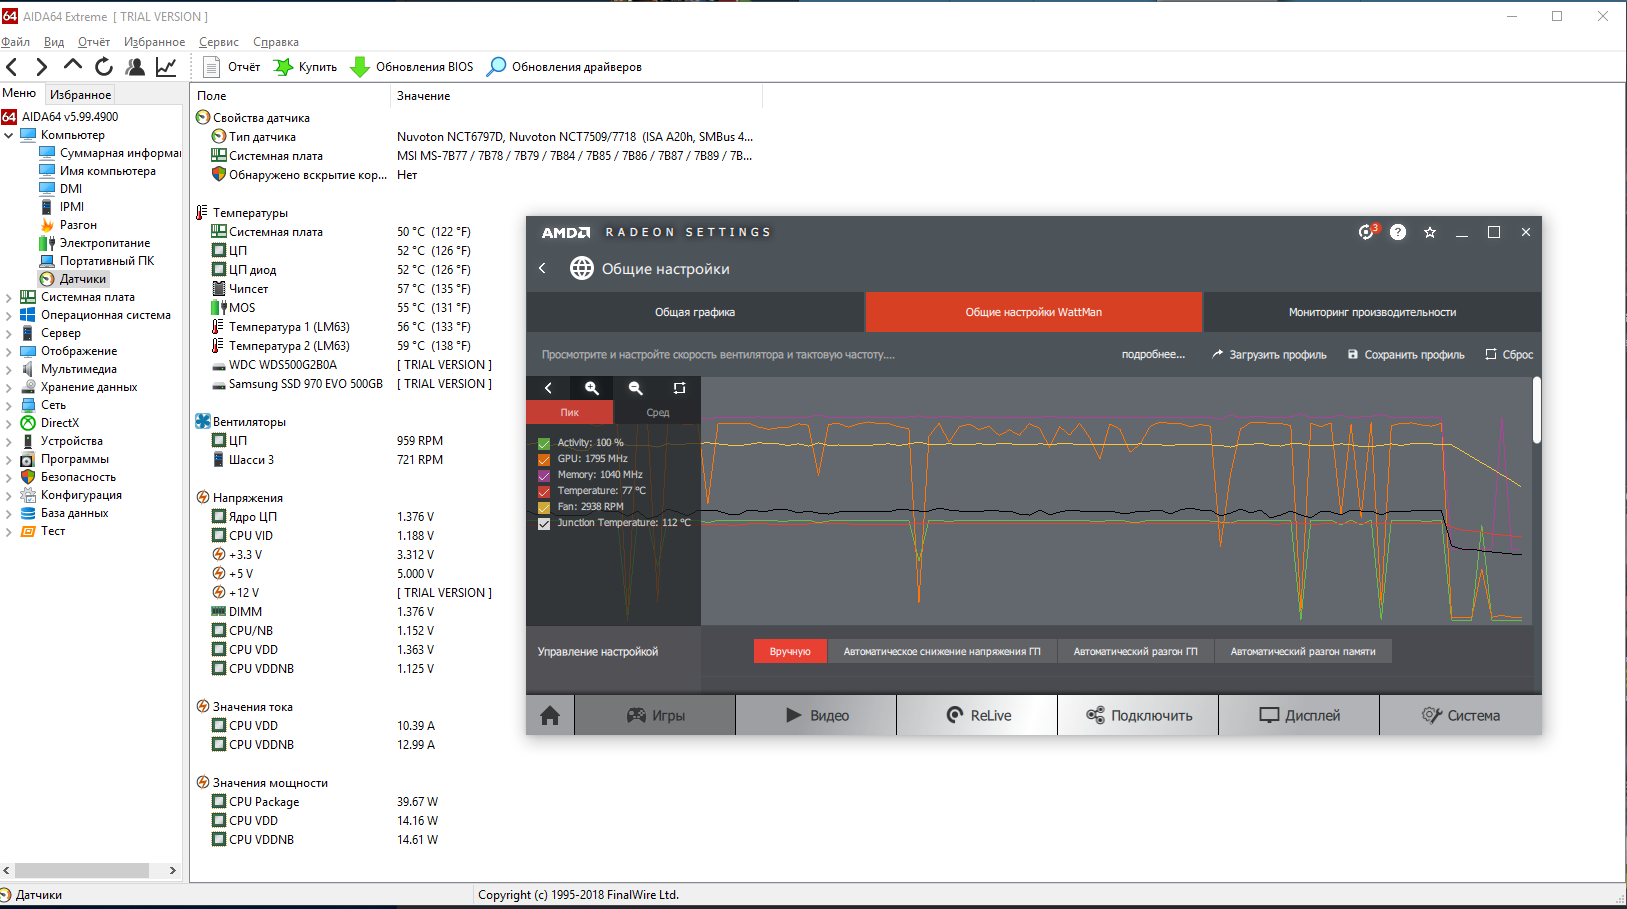Toggle GPU clock graph checkbox
Viewport: 1627px width, 909px height.
(x=544, y=459)
